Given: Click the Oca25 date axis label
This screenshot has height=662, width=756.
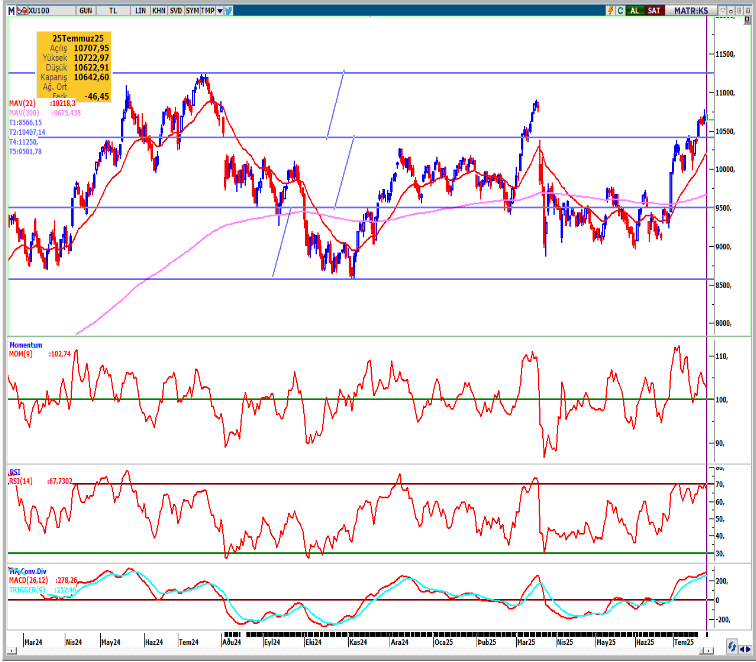Looking at the screenshot, I should click(x=444, y=642).
